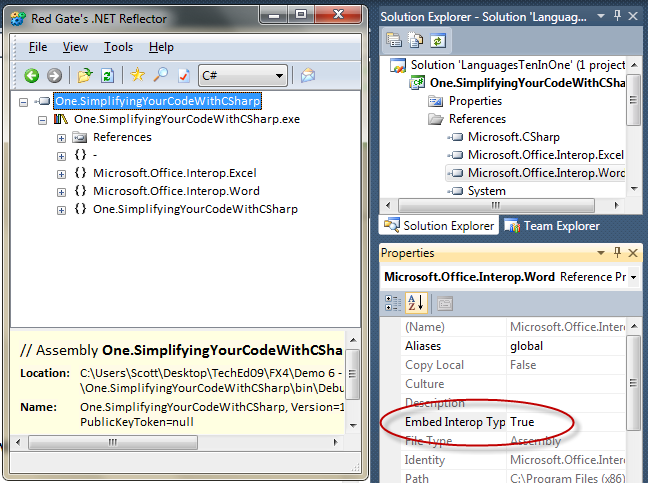Click the Open assembly folder icon

point(85,76)
